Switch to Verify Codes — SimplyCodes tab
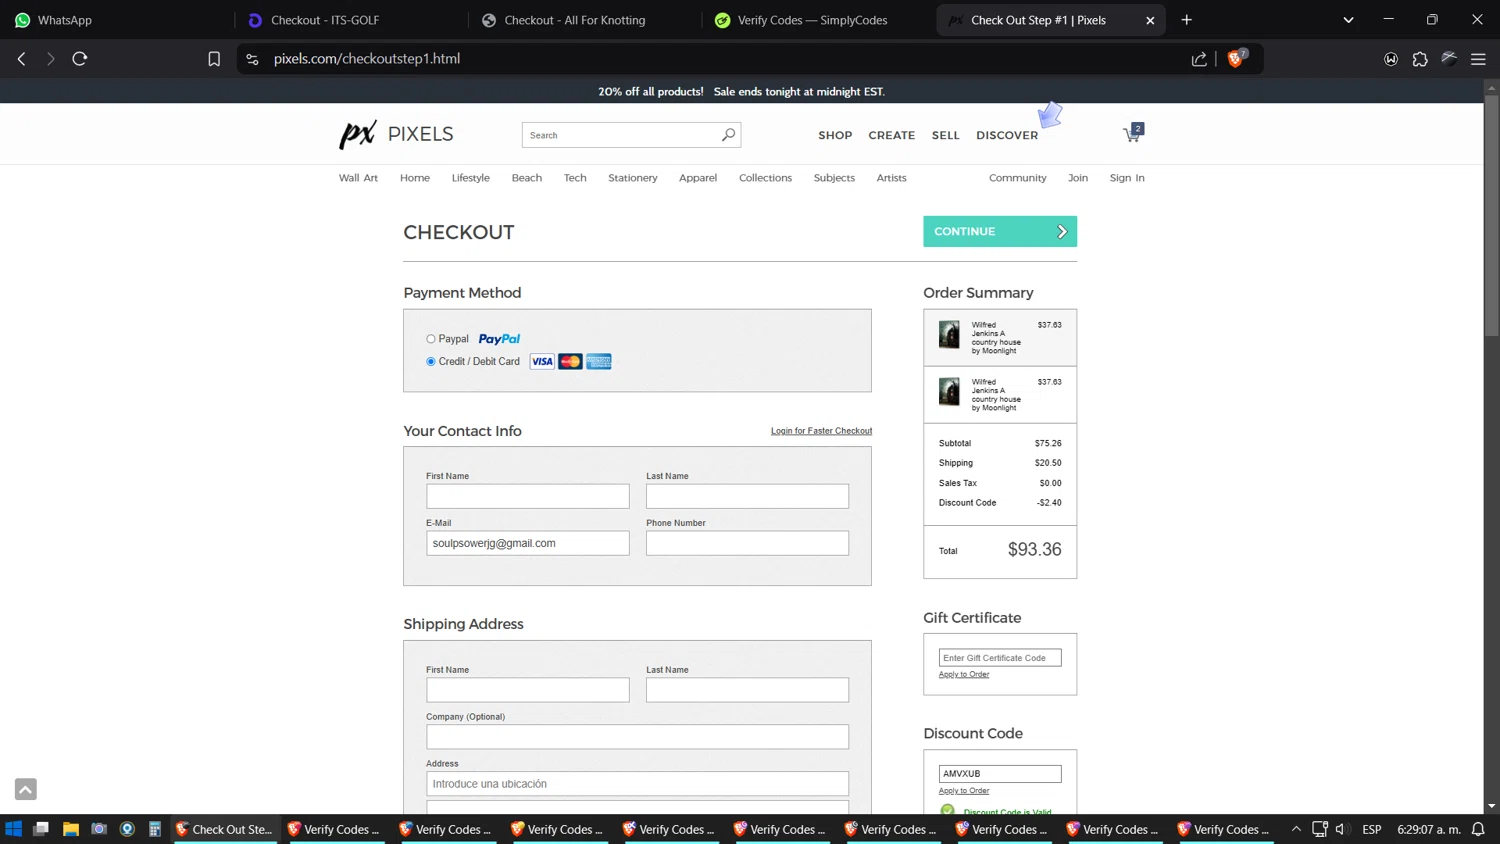1500x844 pixels. [x=817, y=20]
